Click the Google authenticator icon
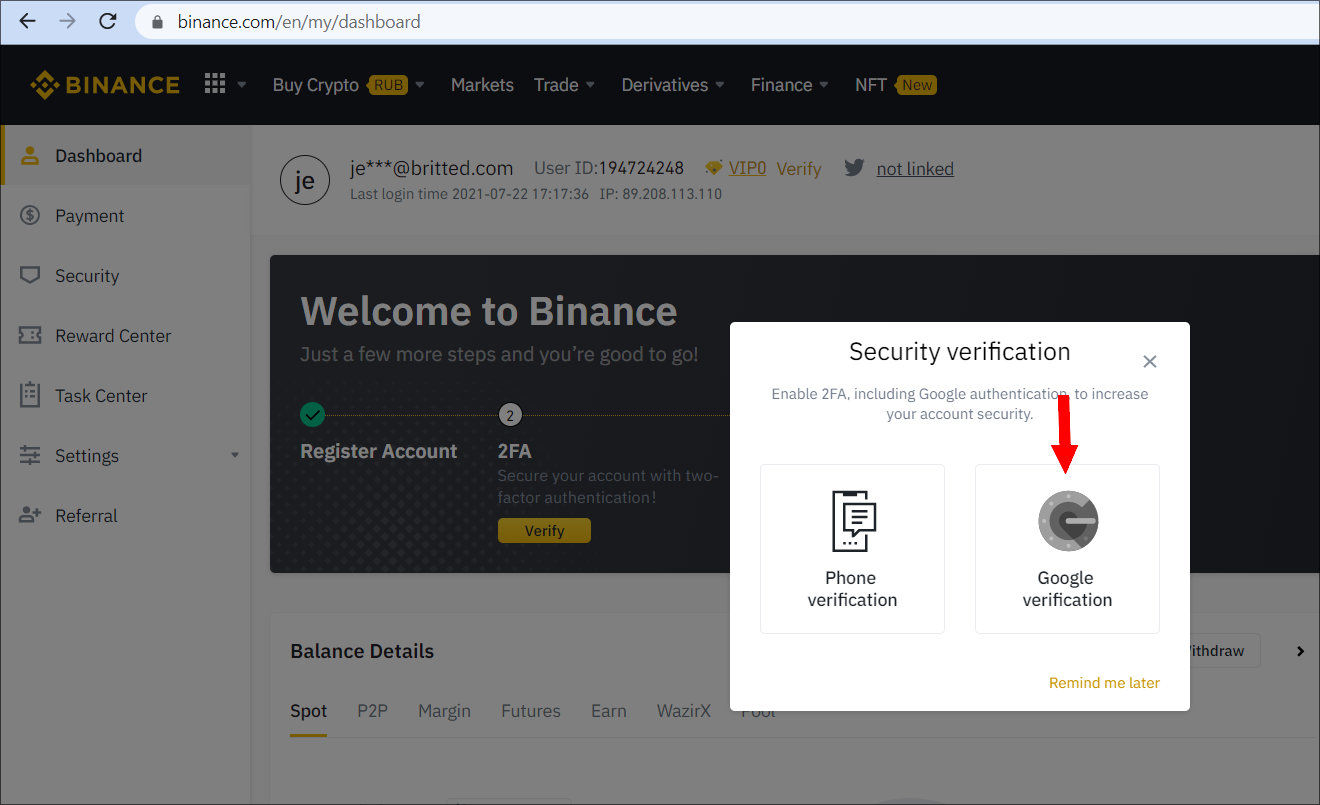 click(1067, 522)
